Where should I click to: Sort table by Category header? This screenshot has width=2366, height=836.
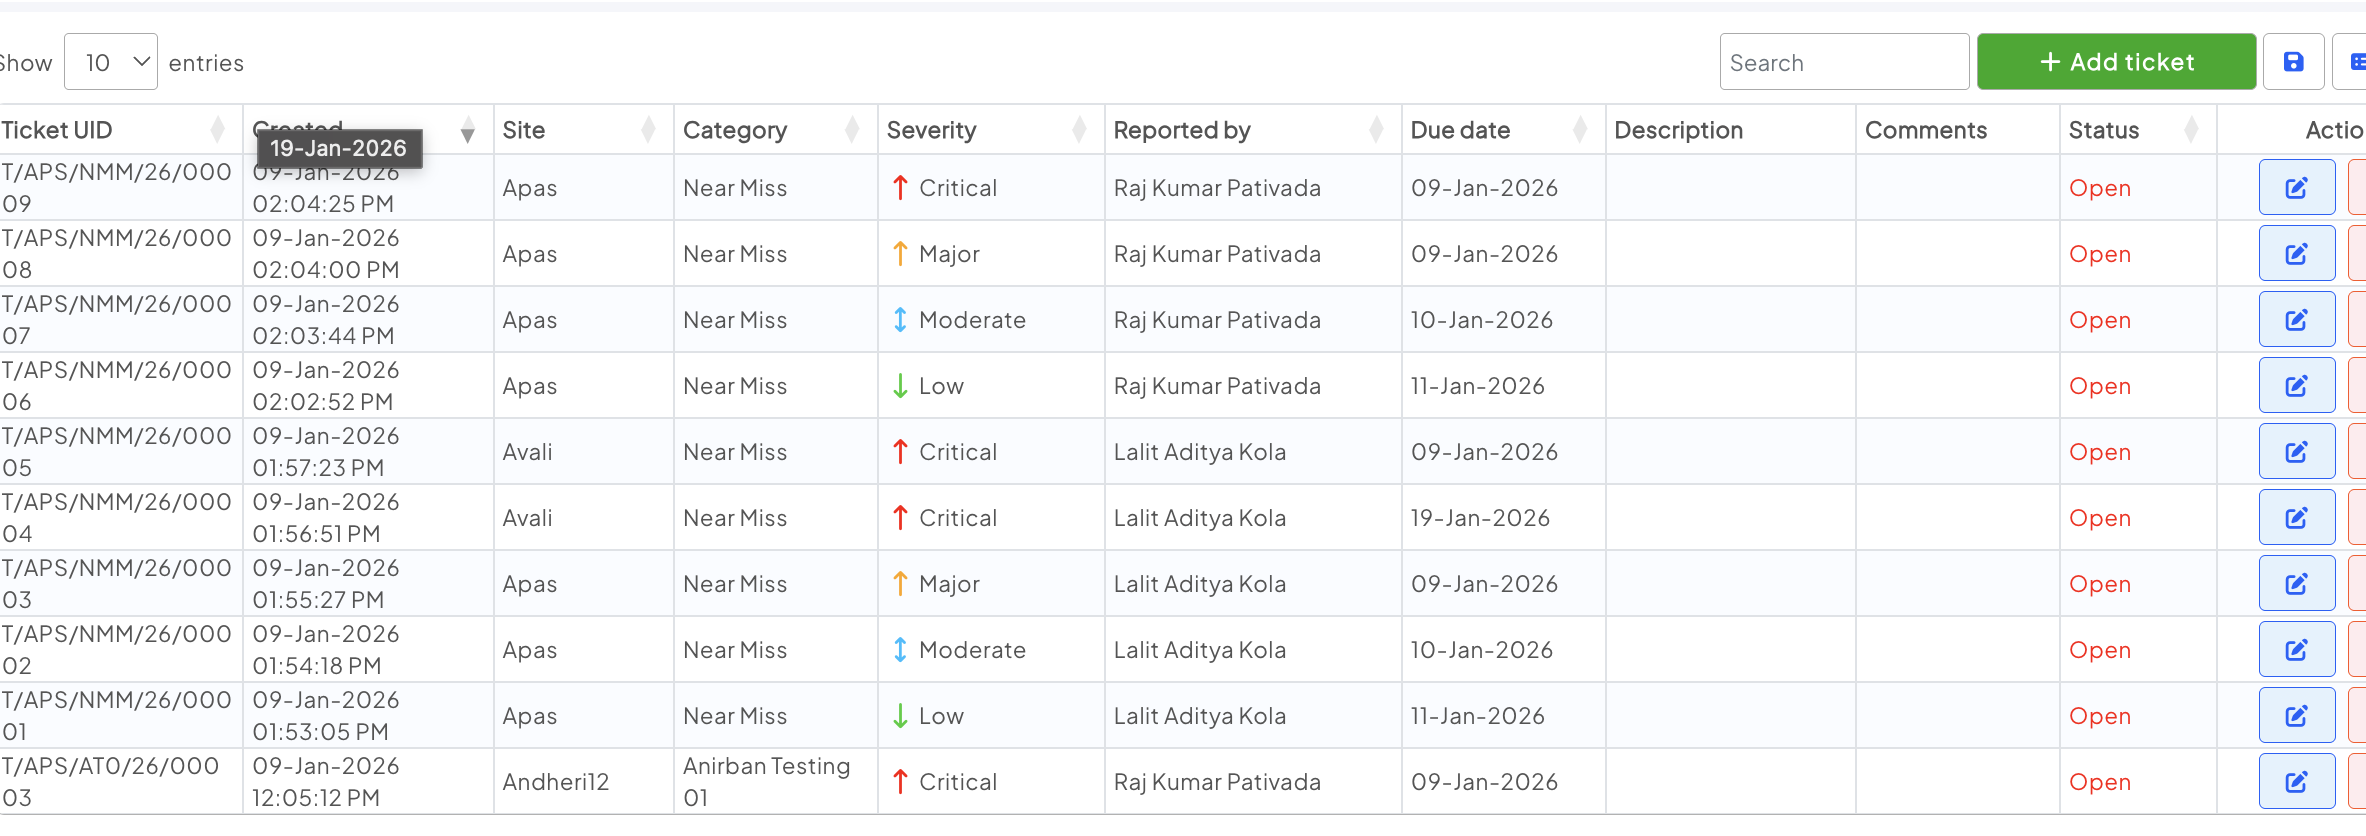[735, 130]
